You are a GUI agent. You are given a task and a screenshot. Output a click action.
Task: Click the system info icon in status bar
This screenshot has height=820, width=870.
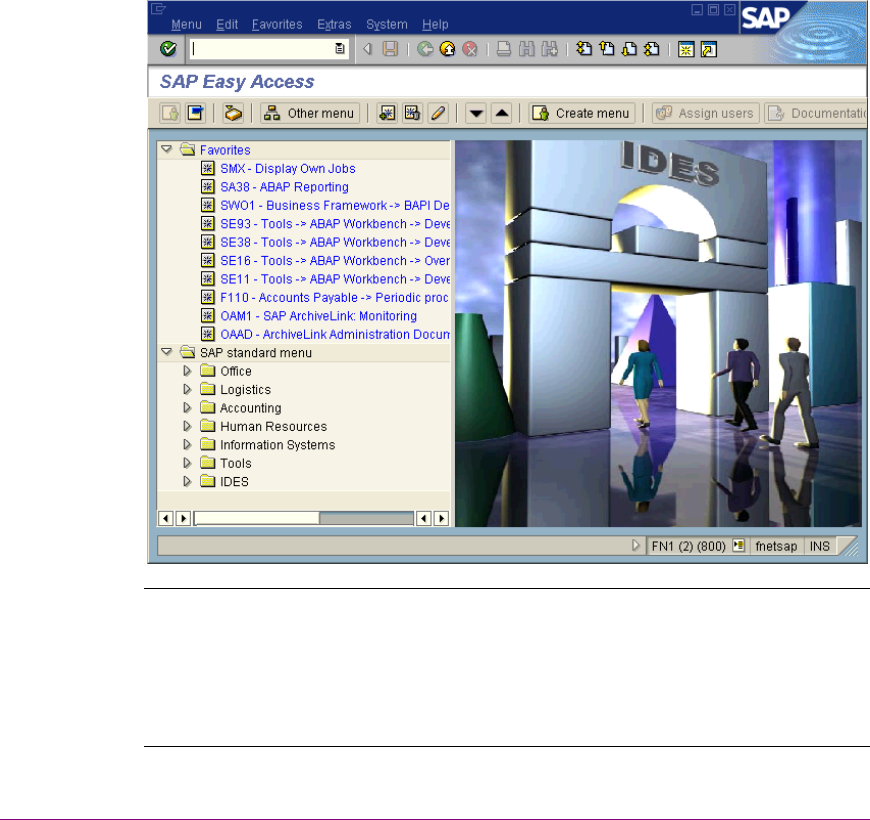point(739,545)
